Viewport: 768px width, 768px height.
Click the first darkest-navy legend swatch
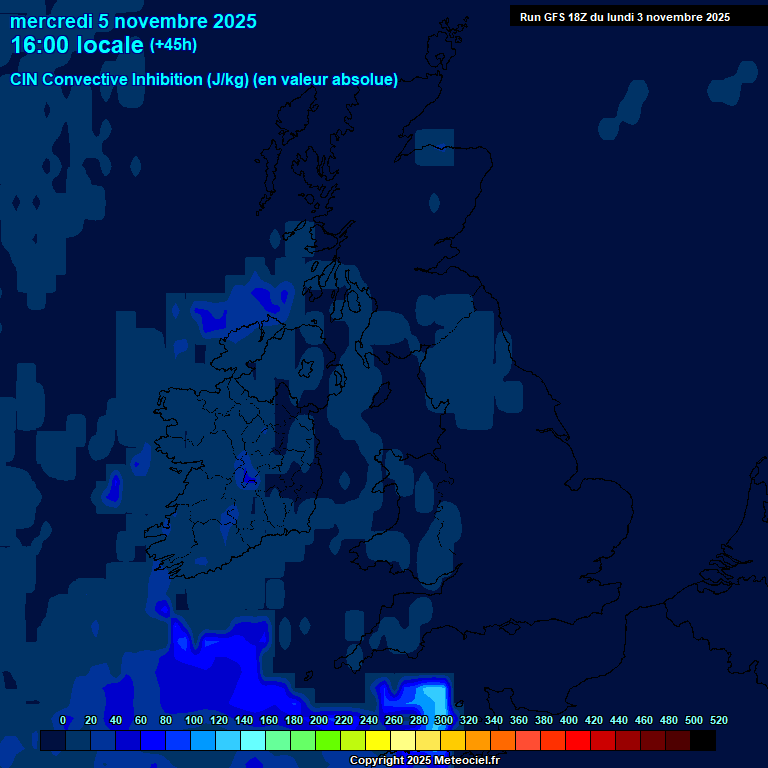tap(53, 741)
